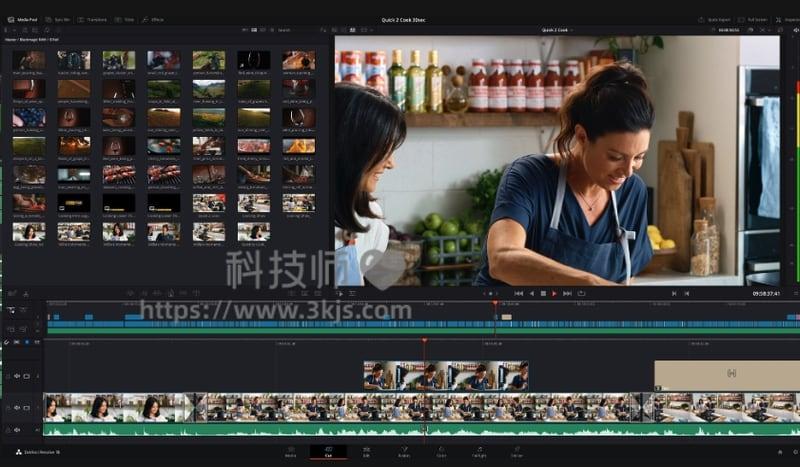800x467 pixels.
Task: Switch to the Color page
Action: [x=441, y=452]
